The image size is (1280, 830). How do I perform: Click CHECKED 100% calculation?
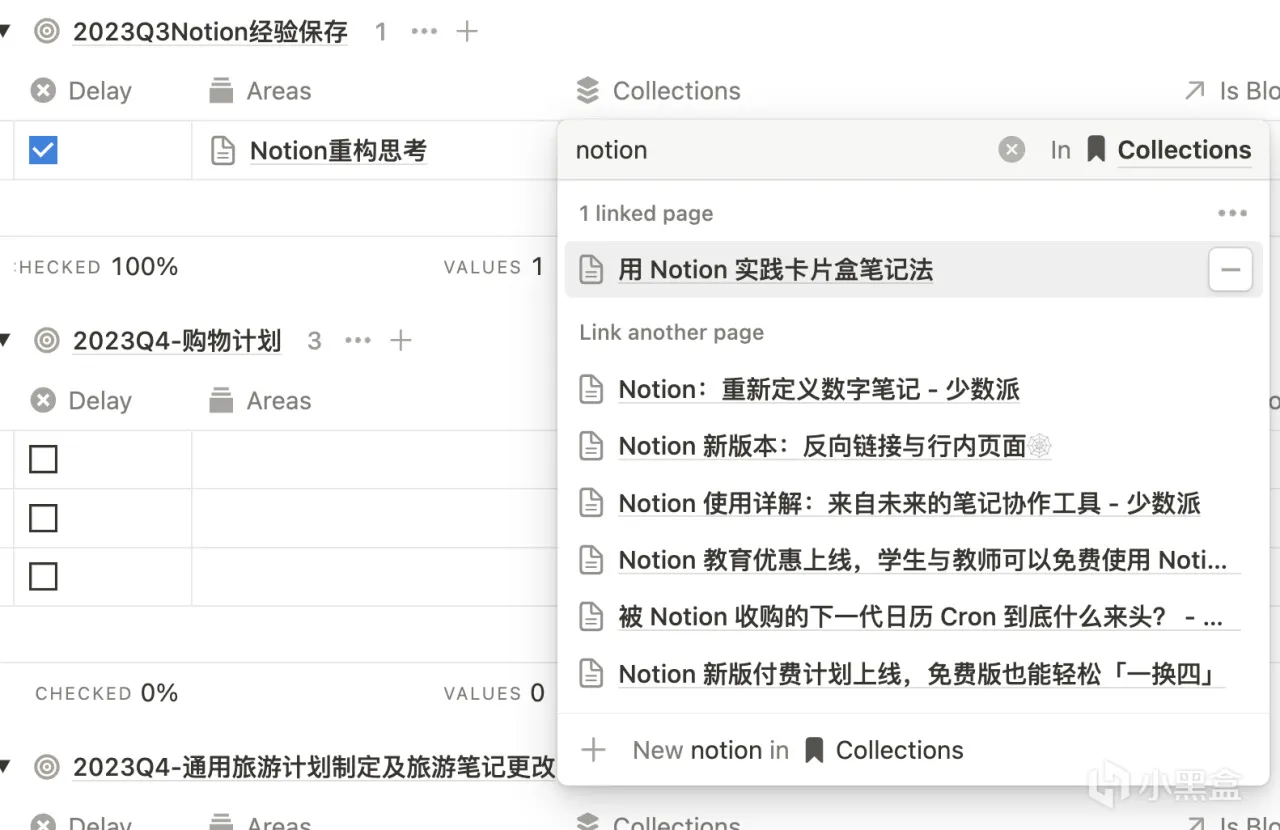tap(97, 267)
